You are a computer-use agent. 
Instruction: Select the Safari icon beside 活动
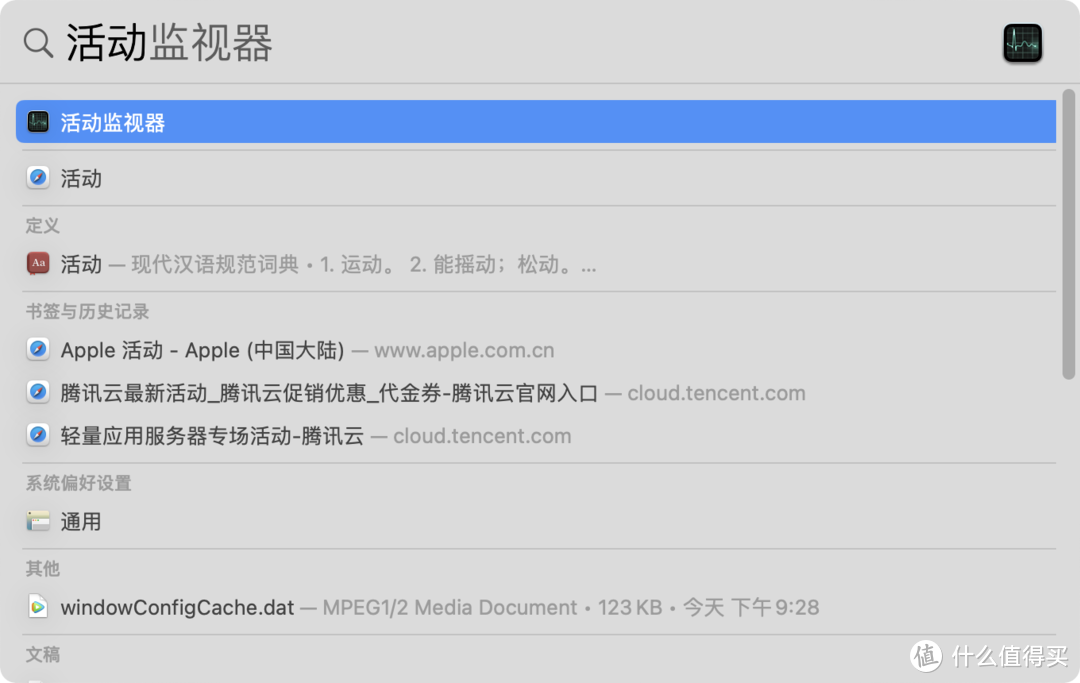(x=38, y=177)
